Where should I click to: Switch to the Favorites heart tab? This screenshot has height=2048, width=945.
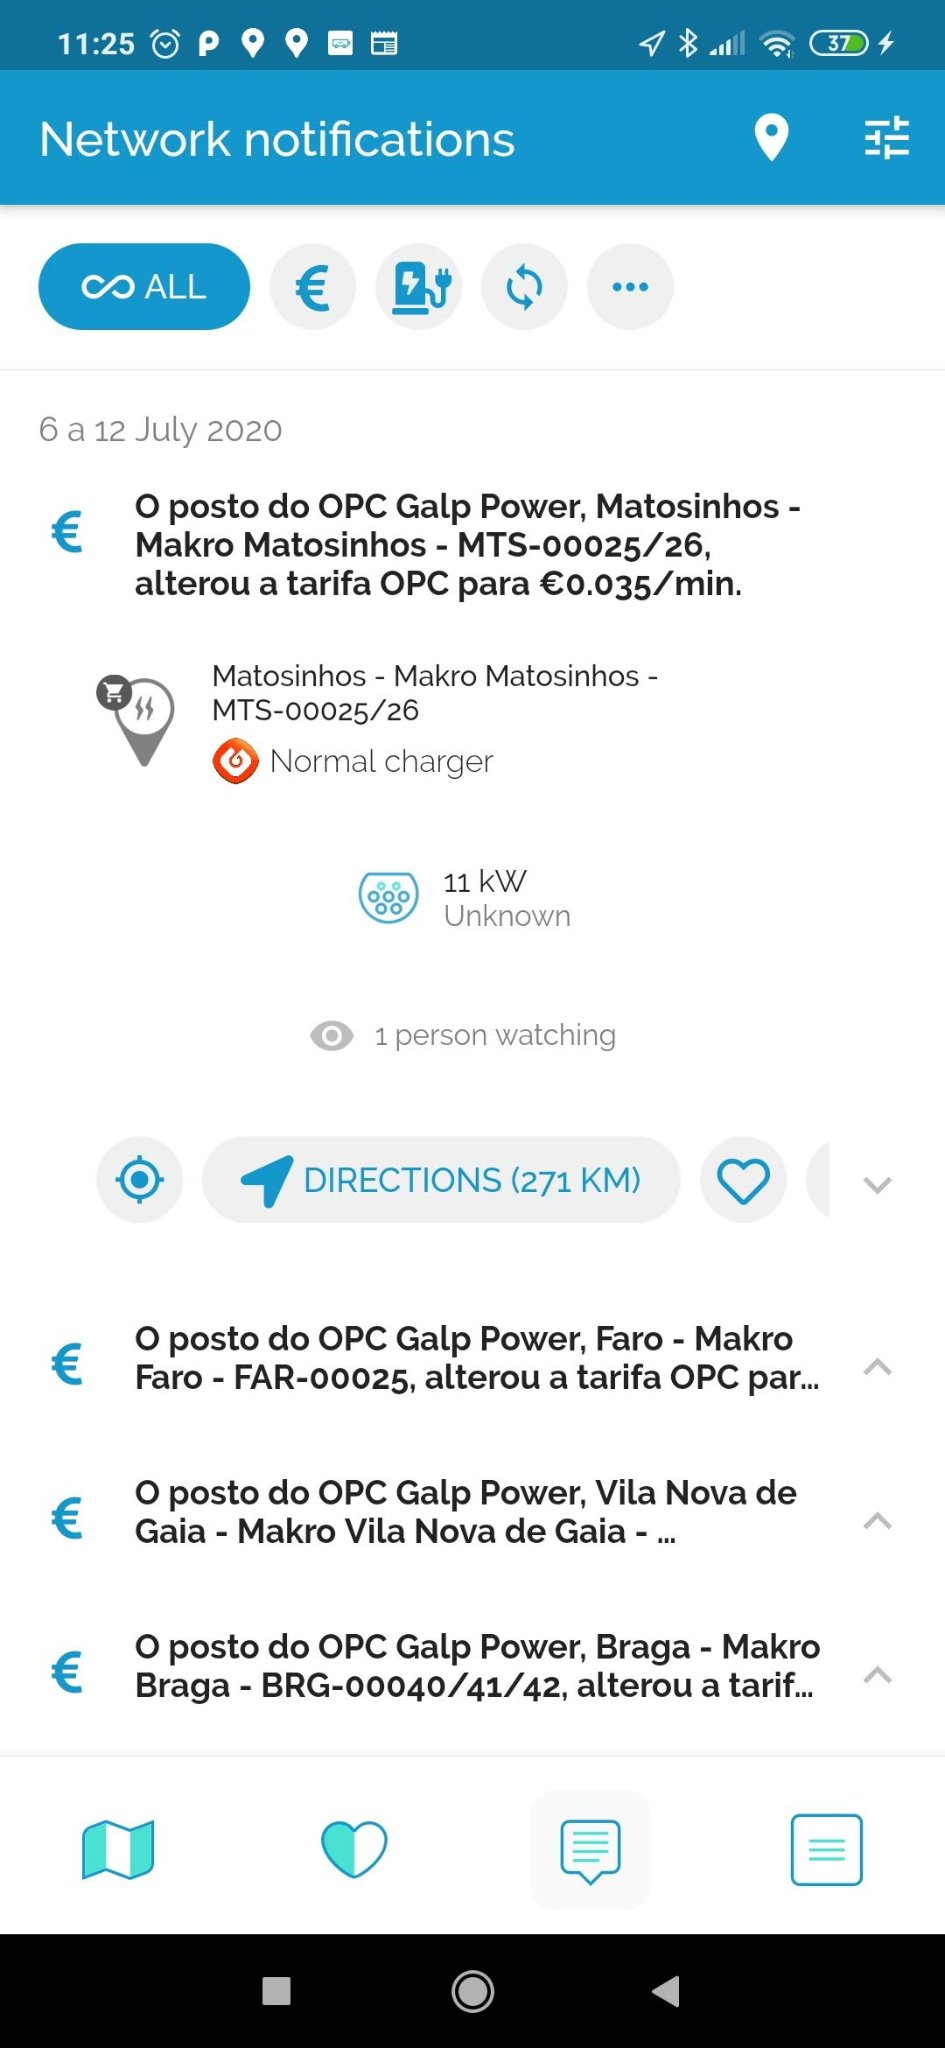pos(354,1849)
